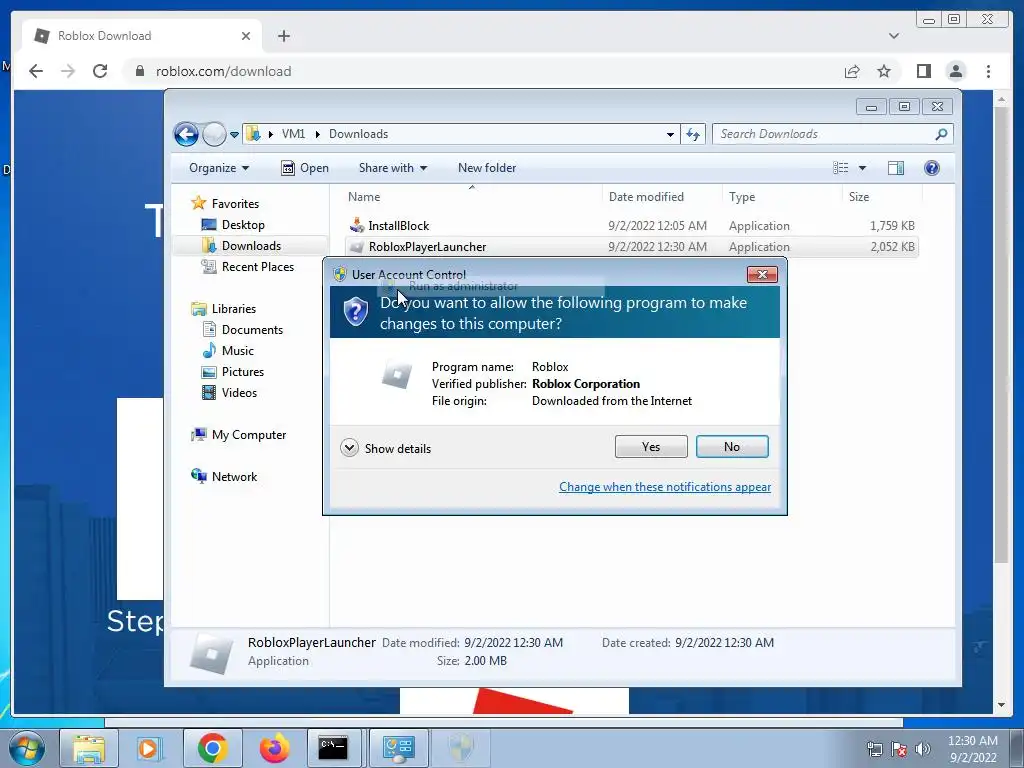Open the view options dropdown arrow
Image resolution: width=1024 pixels, height=768 pixels.
click(862, 168)
